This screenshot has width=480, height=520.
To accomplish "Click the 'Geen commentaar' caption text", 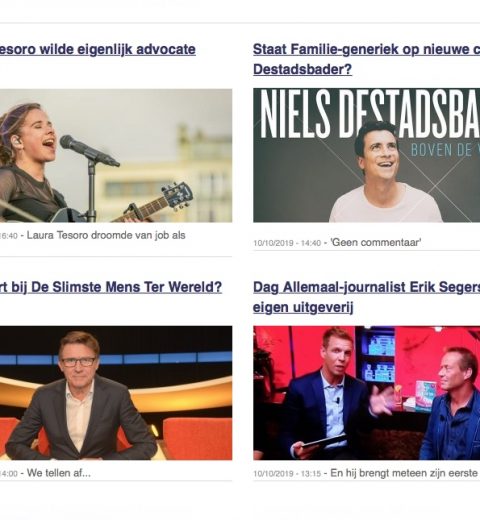I will [376, 242].
